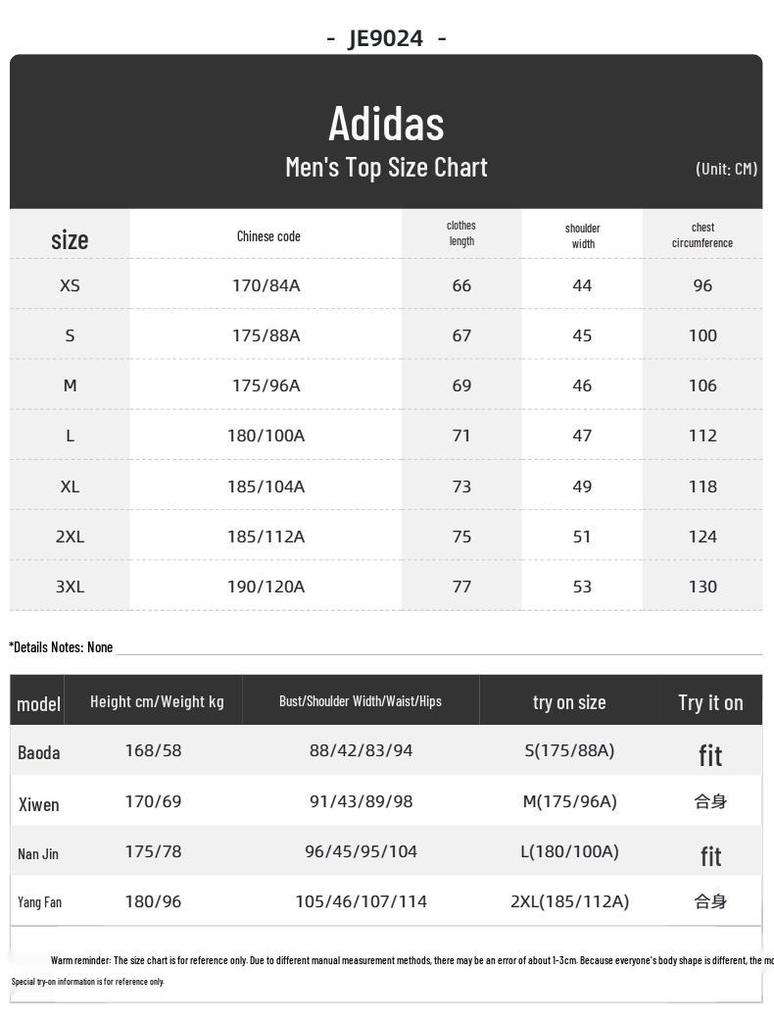
Task: Click the try on size M(175/96A) cell
Action: point(569,801)
